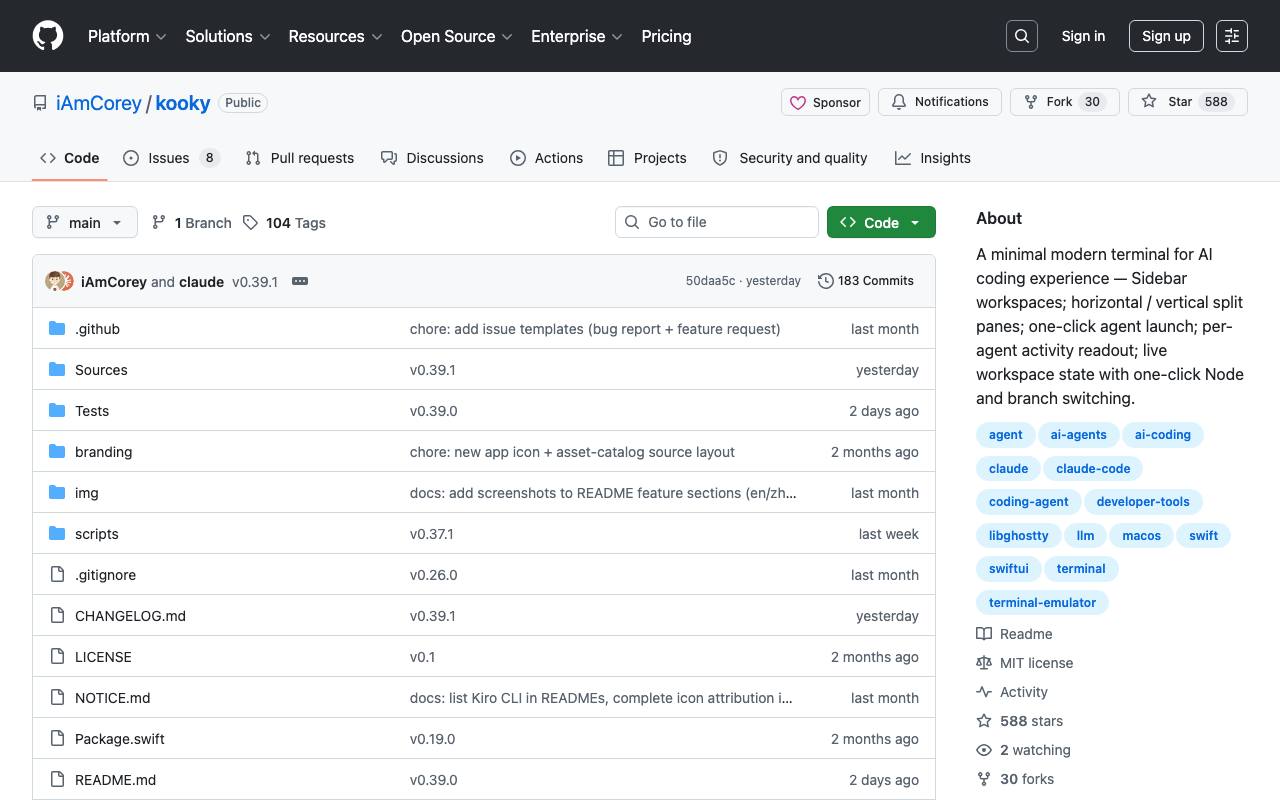Star the kooky repository

pos(1187,102)
